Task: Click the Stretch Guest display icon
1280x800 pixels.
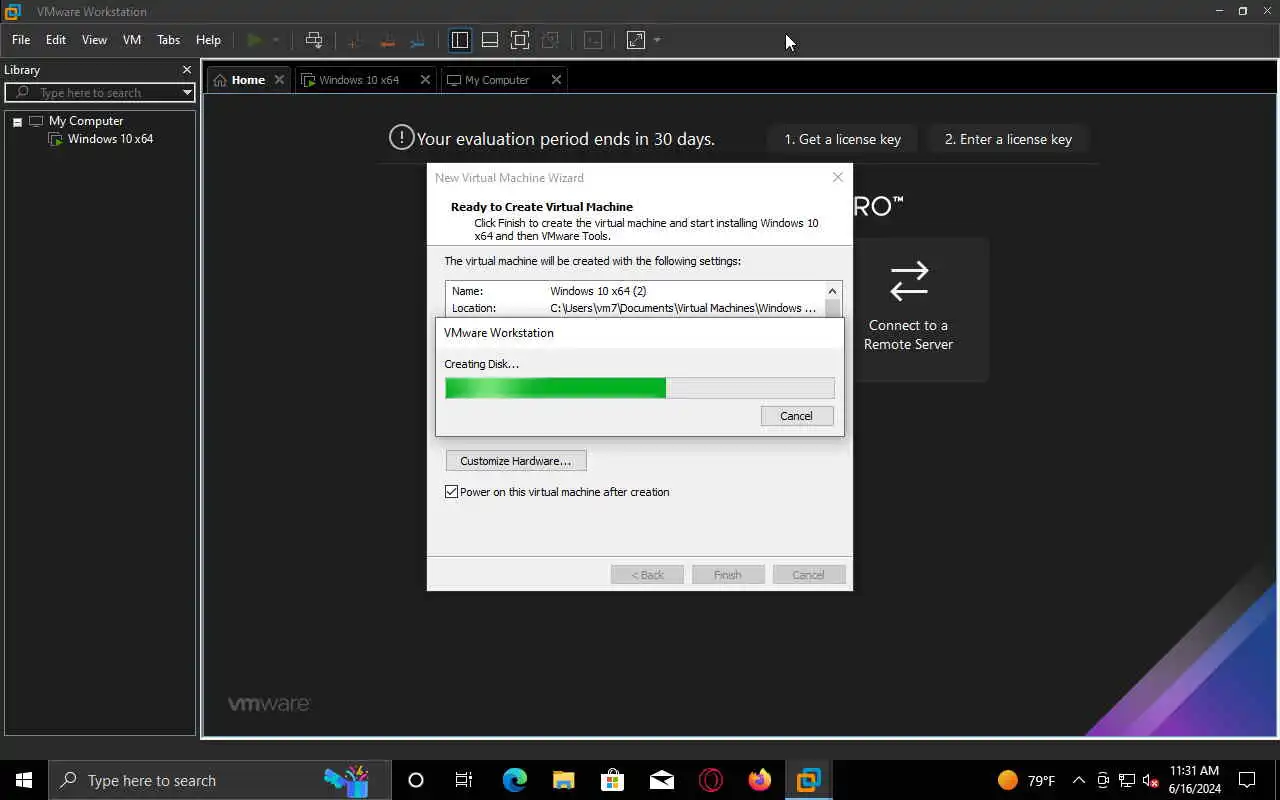Action: pos(636,40)
